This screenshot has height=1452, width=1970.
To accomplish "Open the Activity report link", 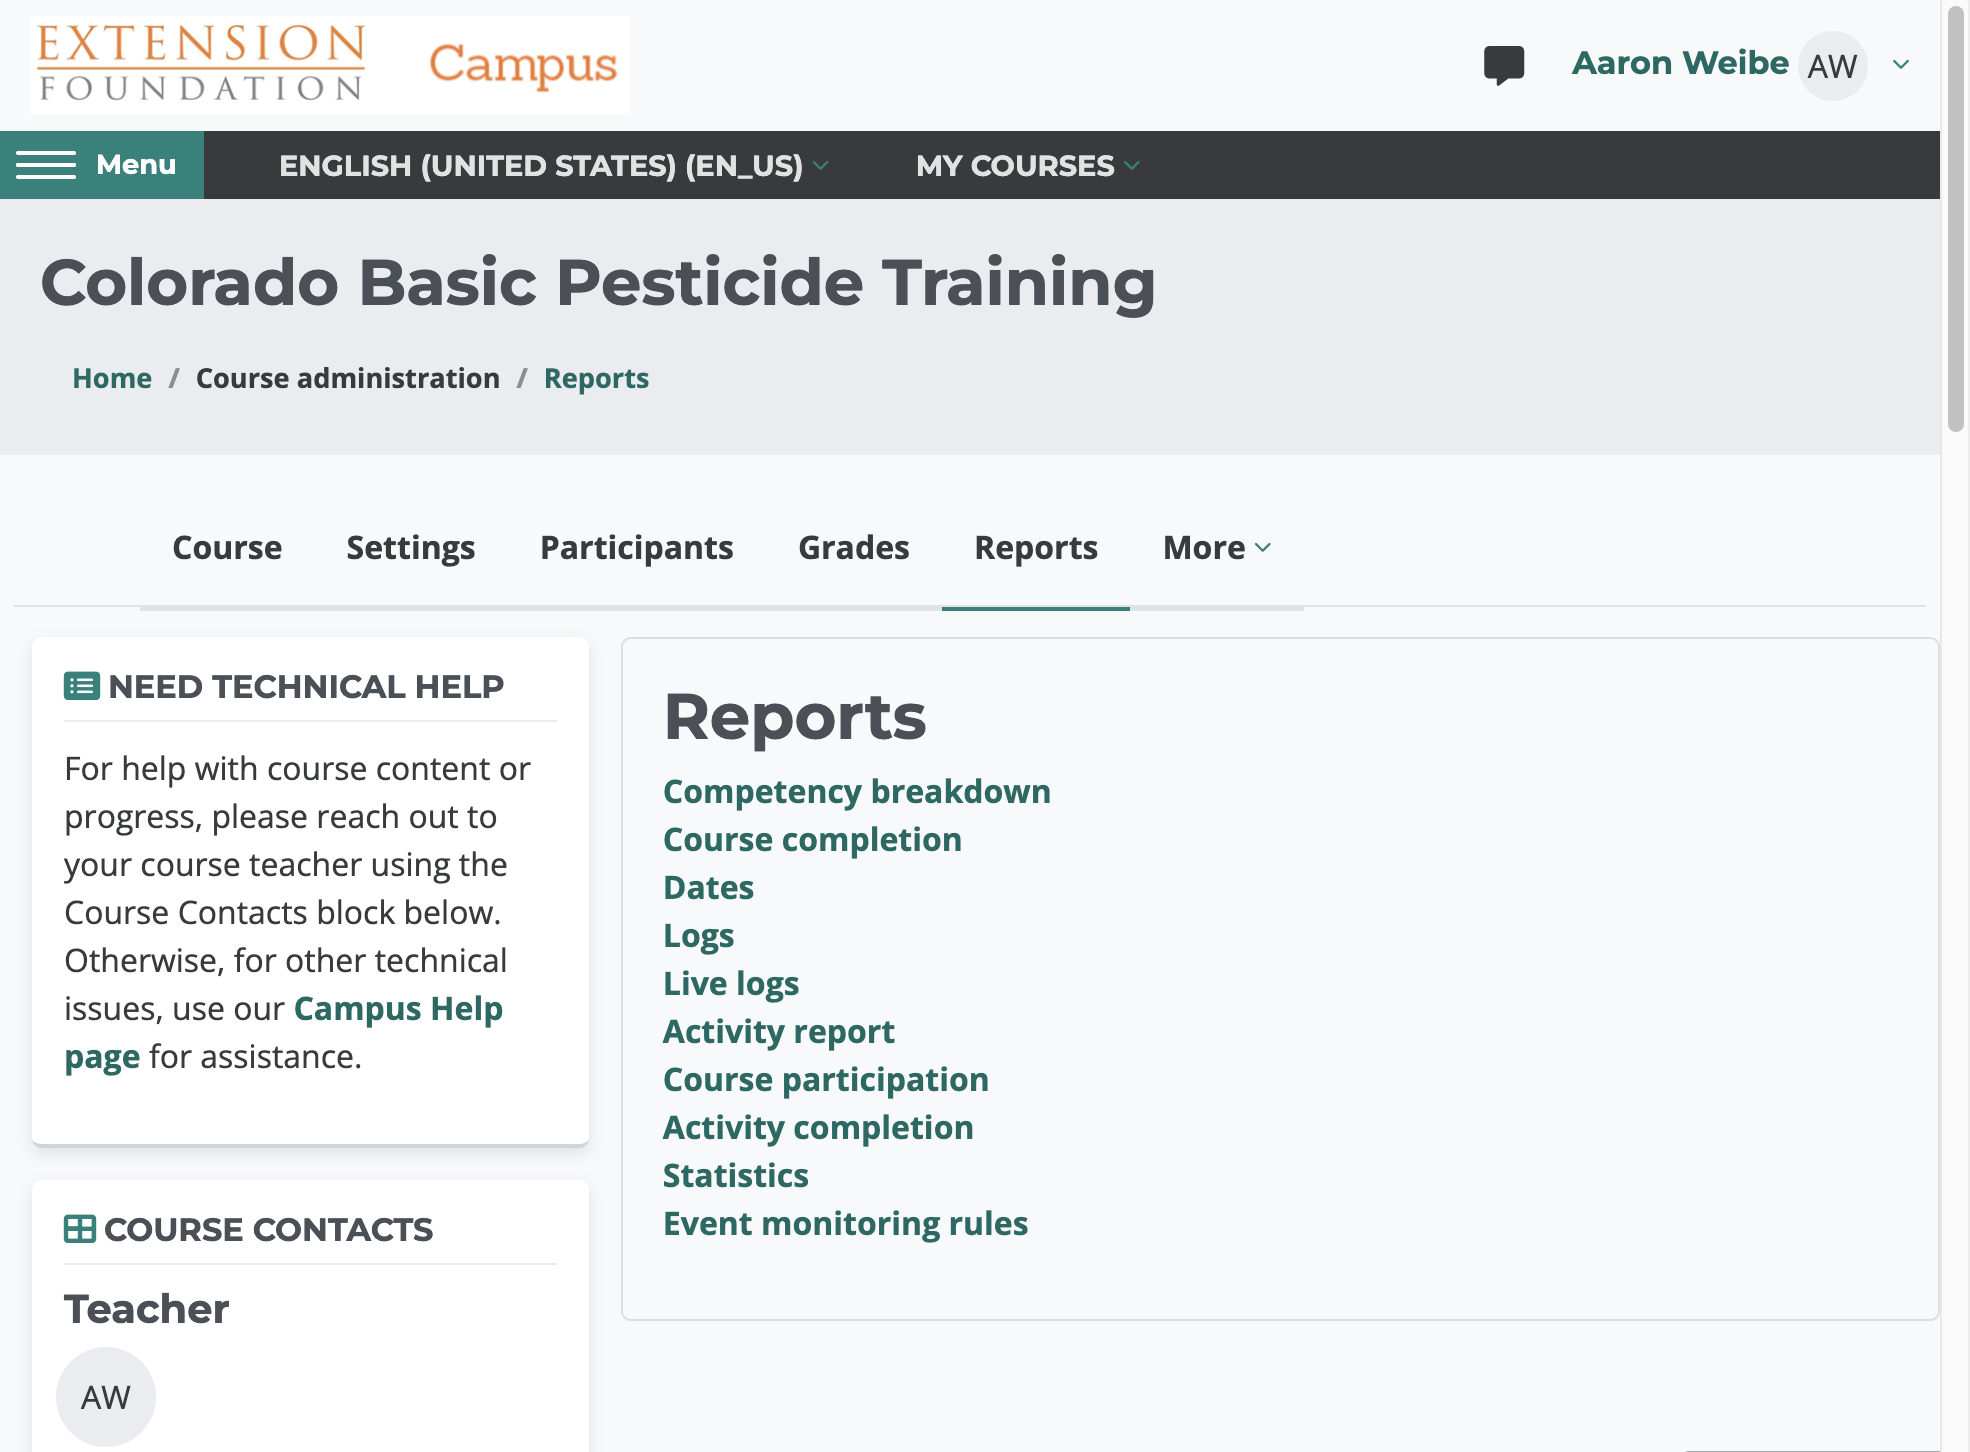I will (778, 1032).
